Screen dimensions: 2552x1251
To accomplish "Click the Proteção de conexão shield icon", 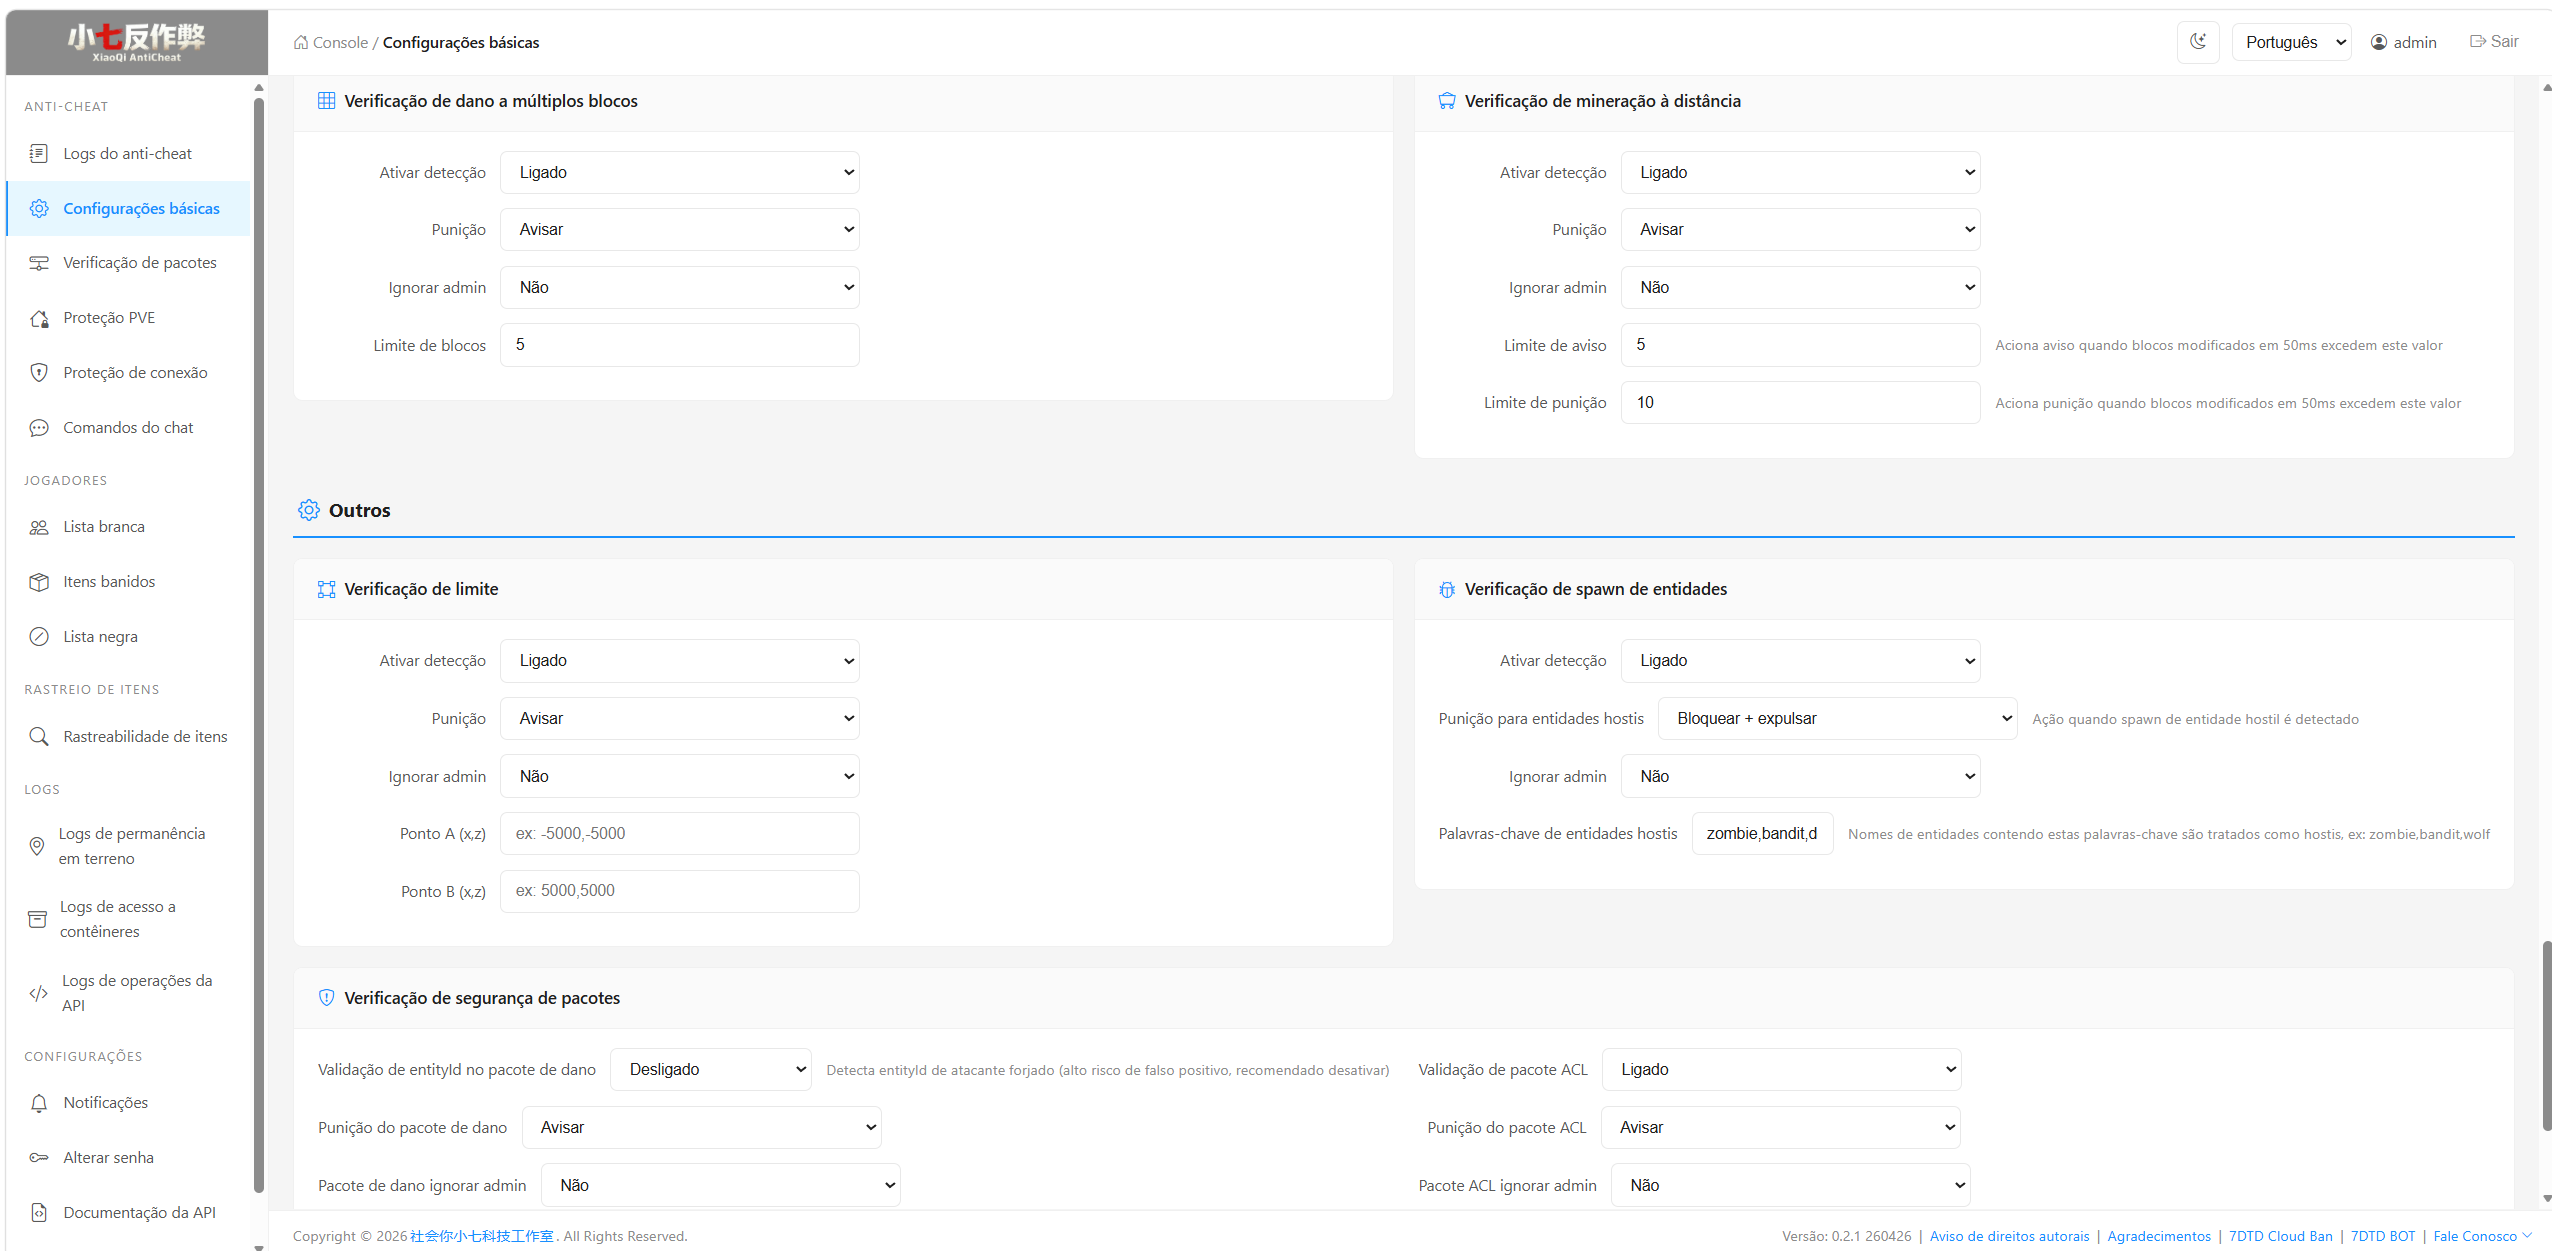I will (39, 373).
